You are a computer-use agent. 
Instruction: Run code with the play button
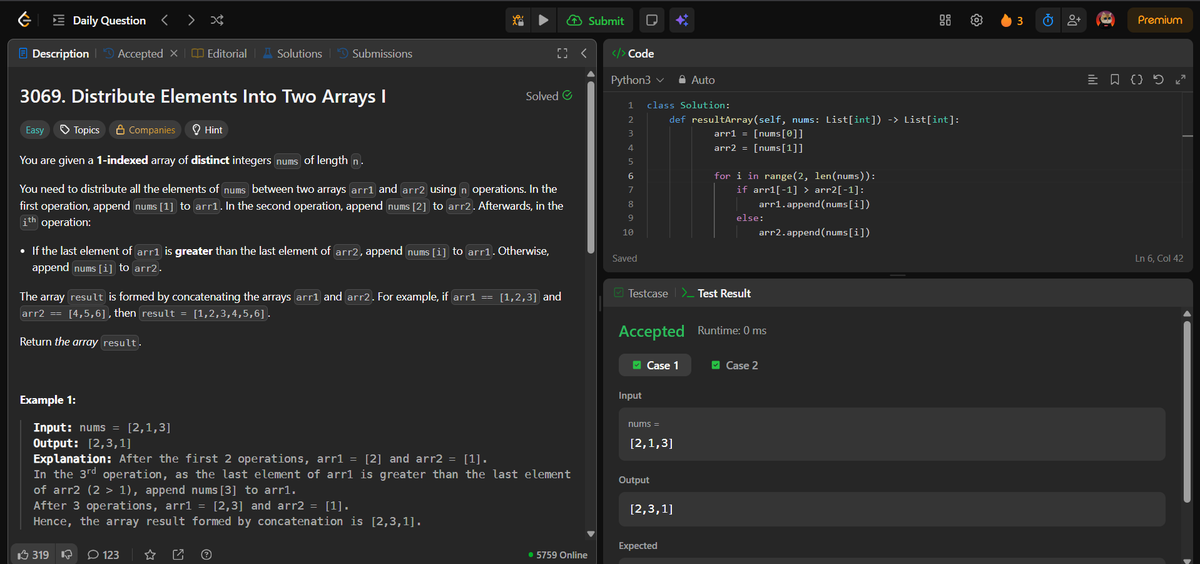(544, 20)
